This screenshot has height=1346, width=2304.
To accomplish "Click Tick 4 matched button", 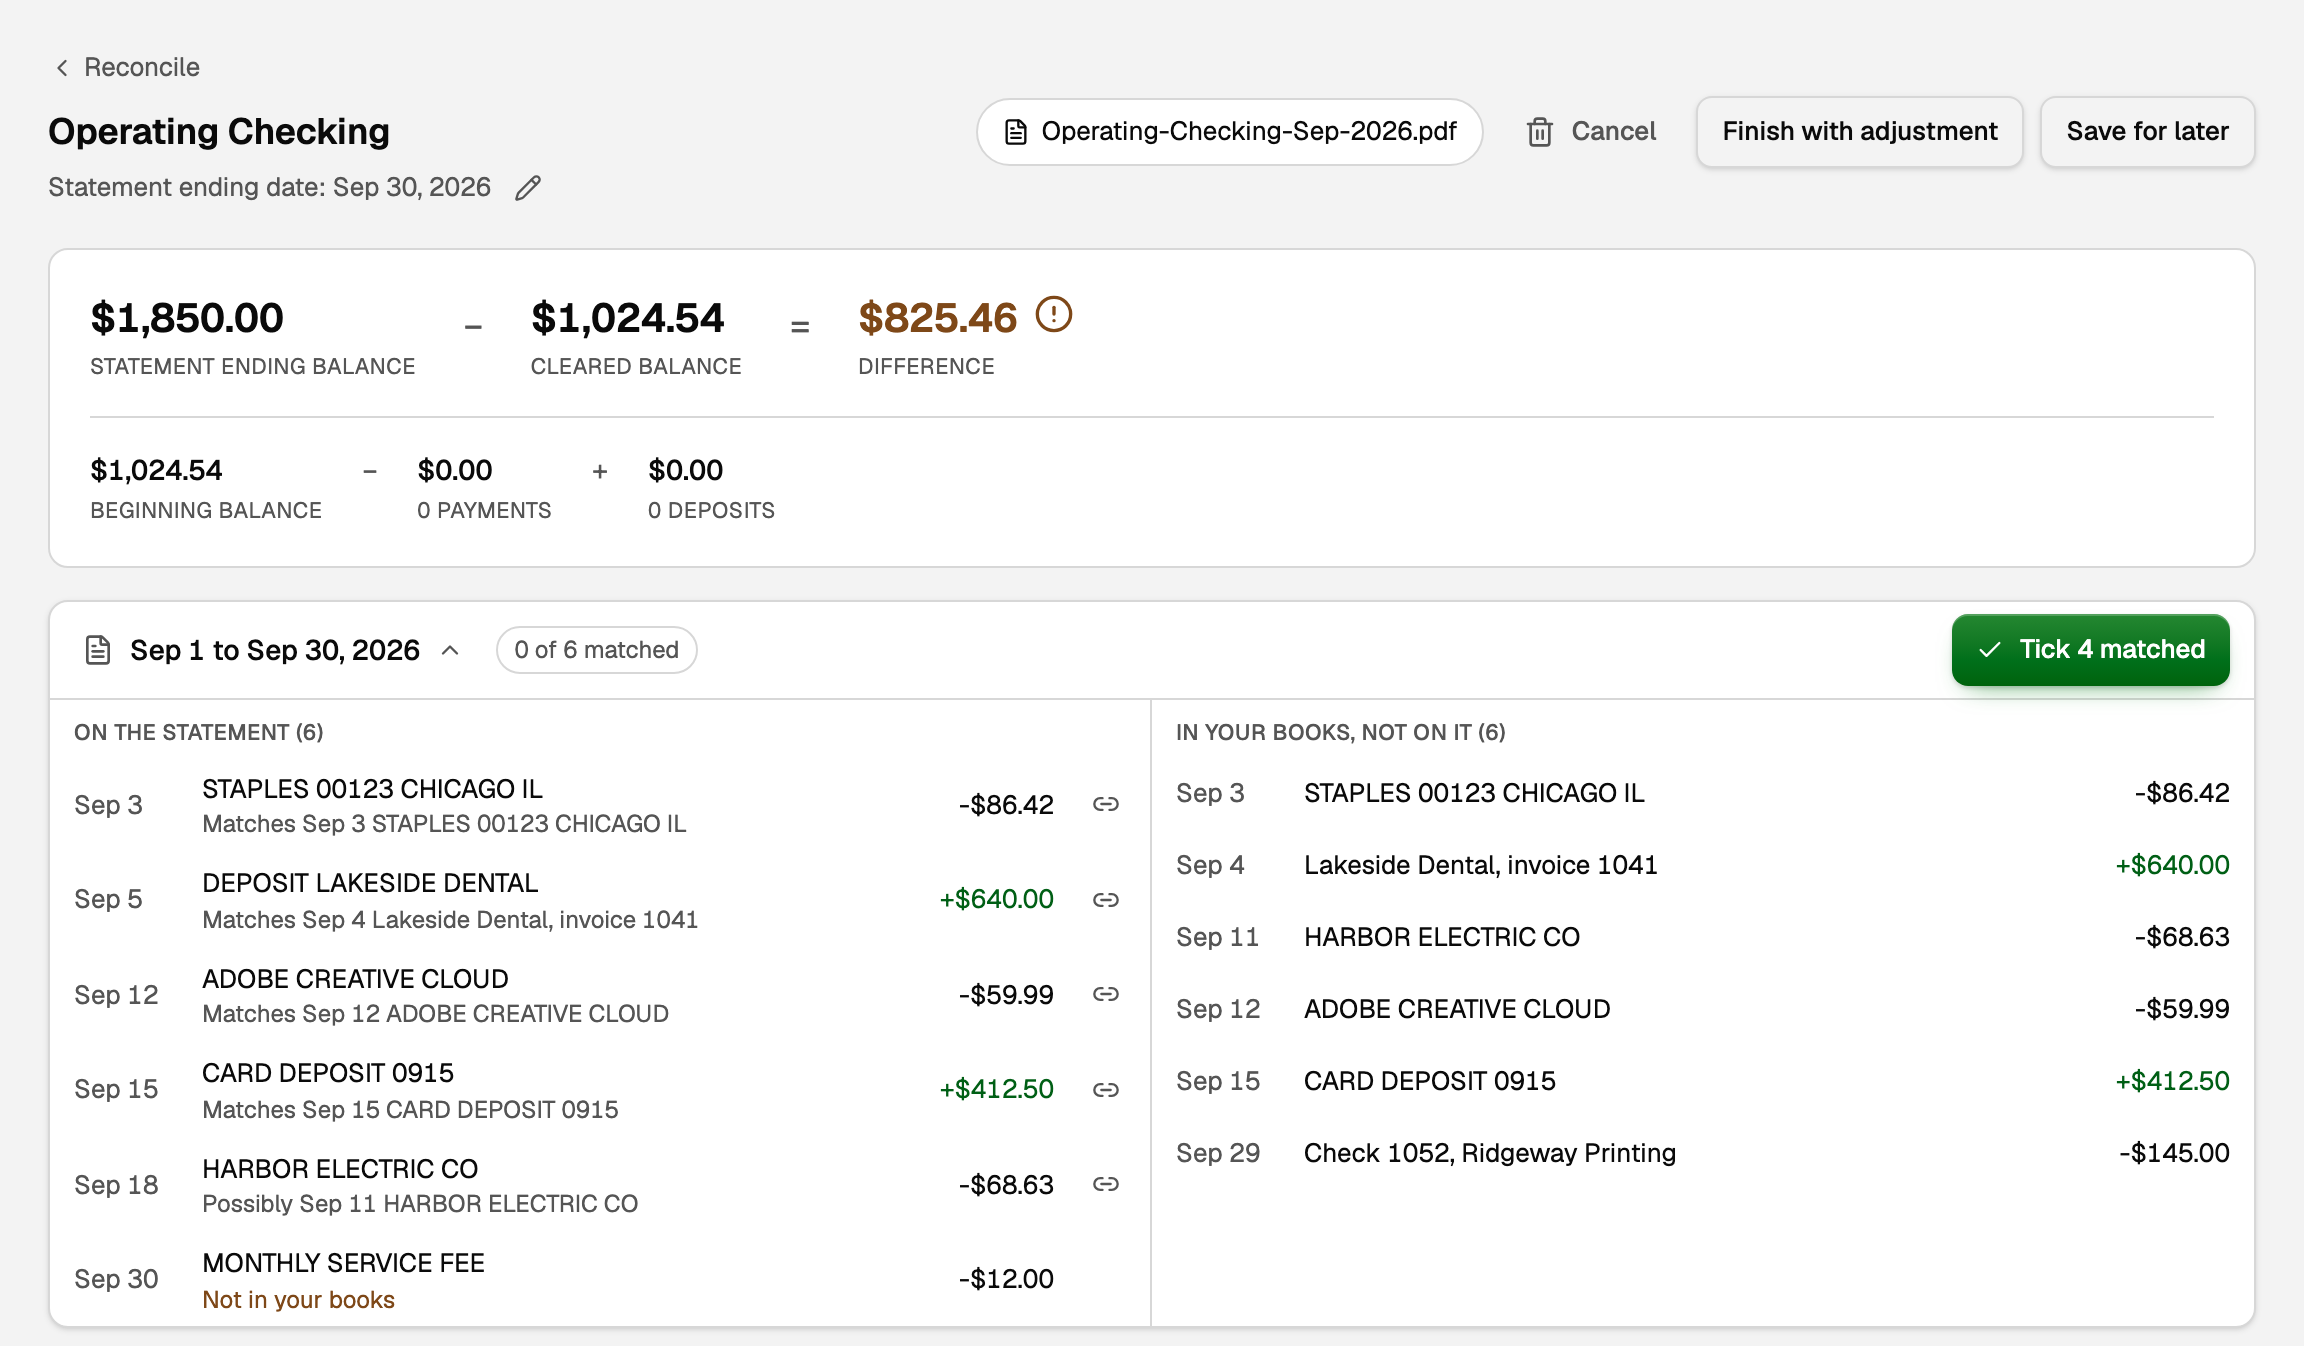I will (x=2090, y=650).
